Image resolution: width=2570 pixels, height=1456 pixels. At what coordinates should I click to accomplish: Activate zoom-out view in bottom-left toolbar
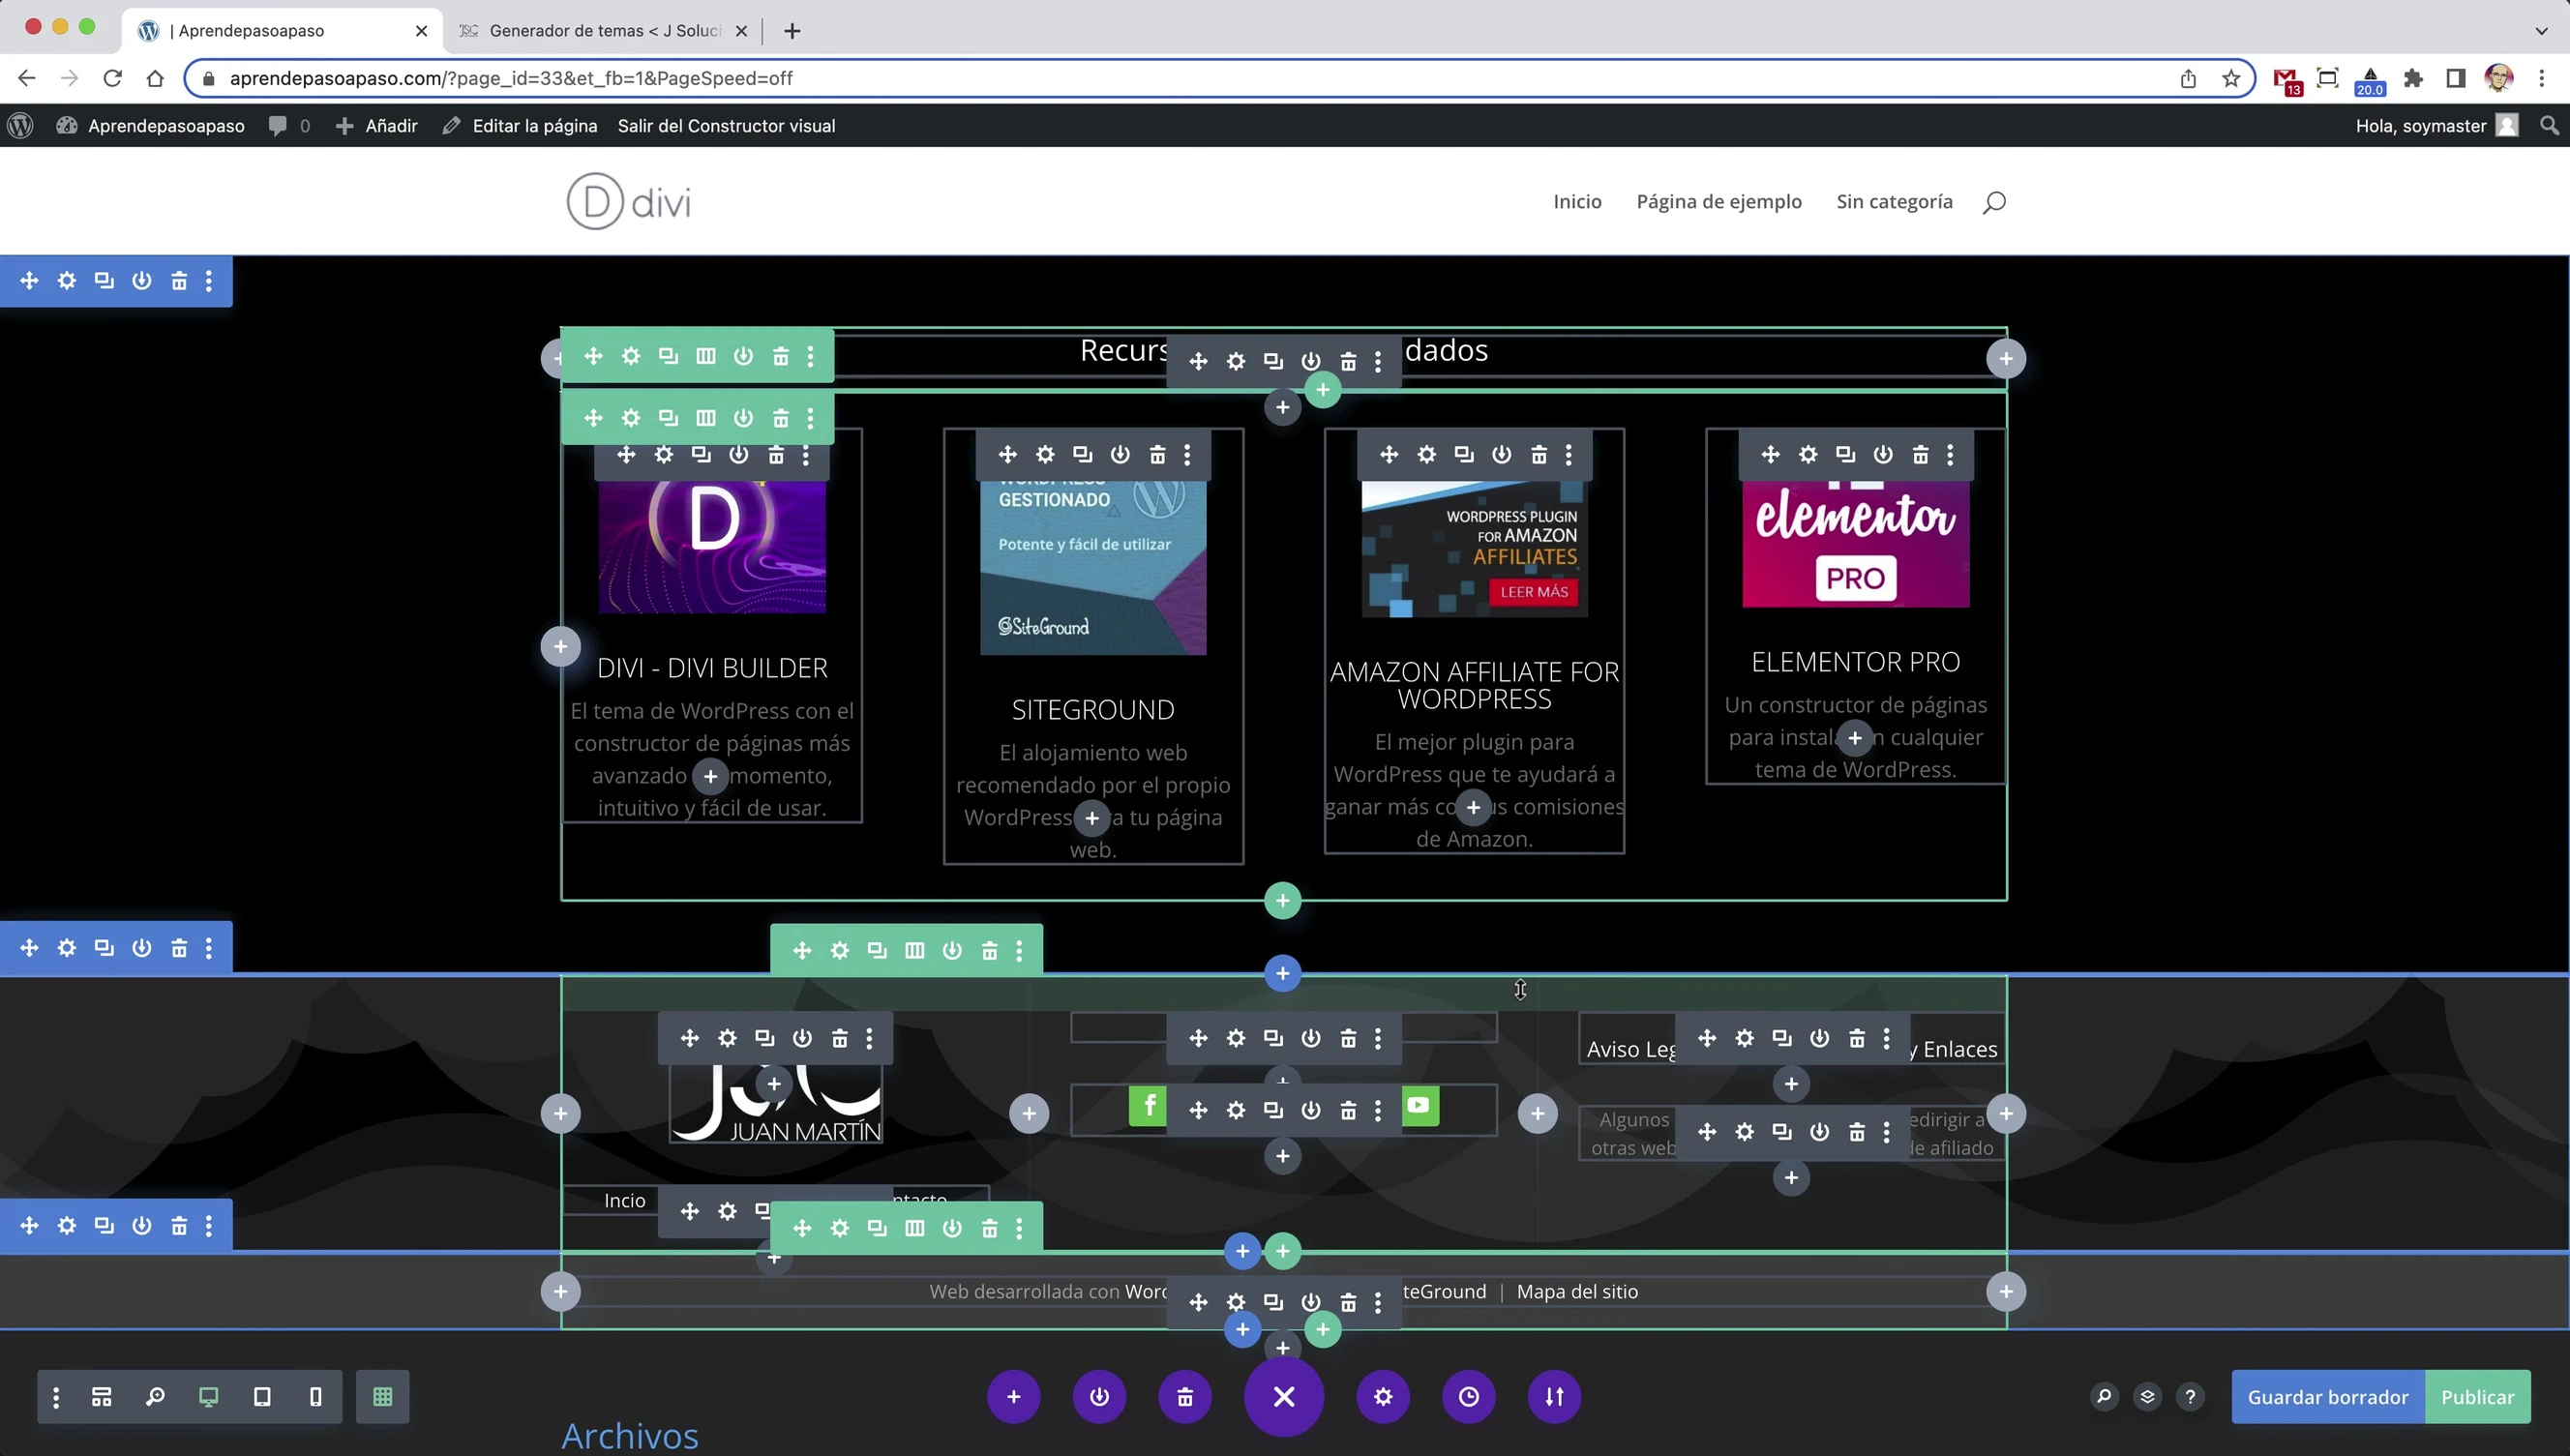(155, 1397)
